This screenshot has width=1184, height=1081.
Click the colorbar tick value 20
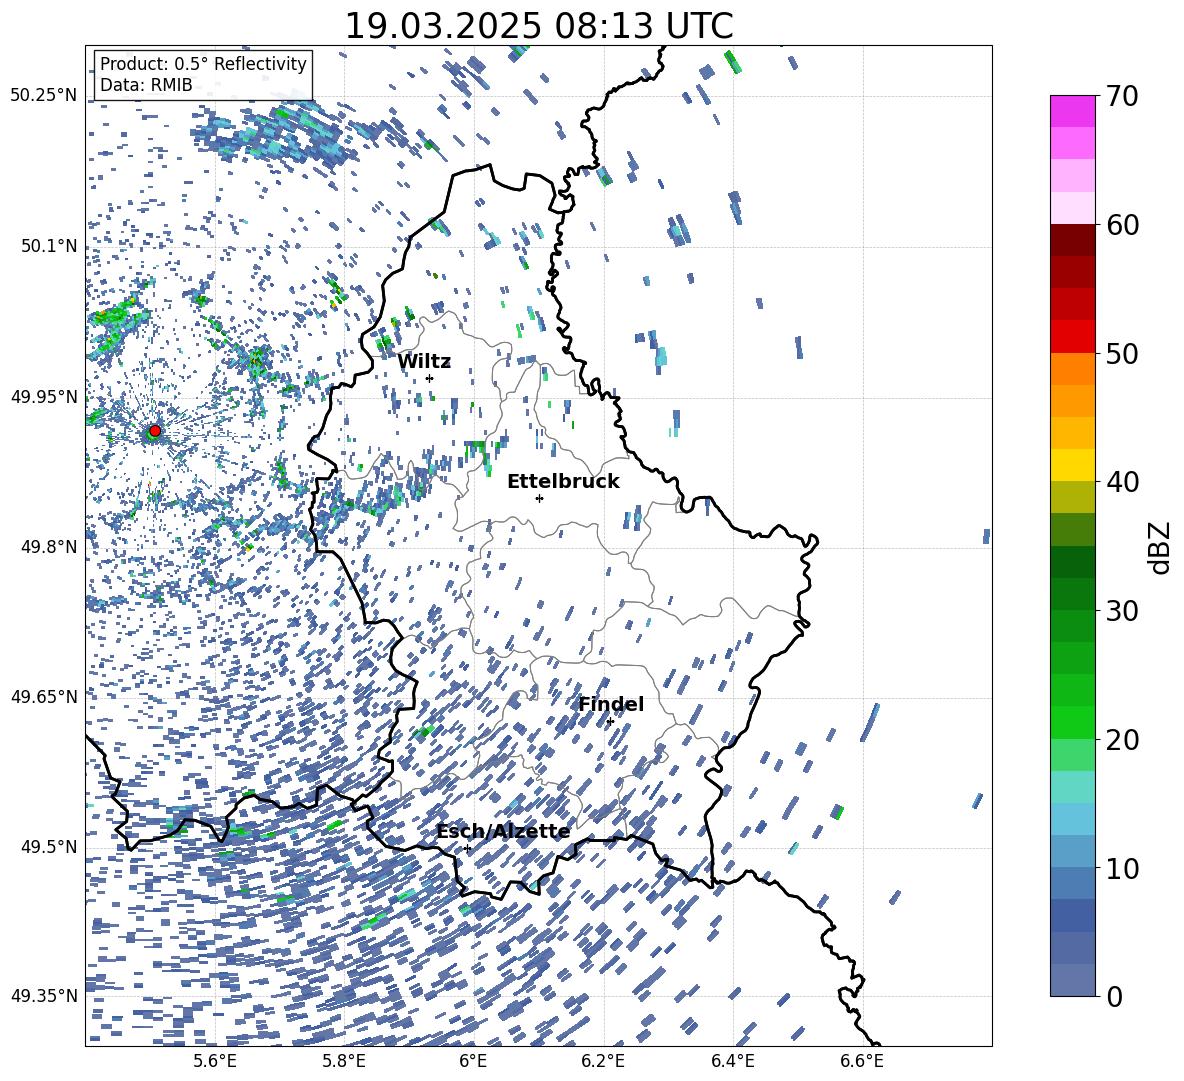[x=1122, y=740]
